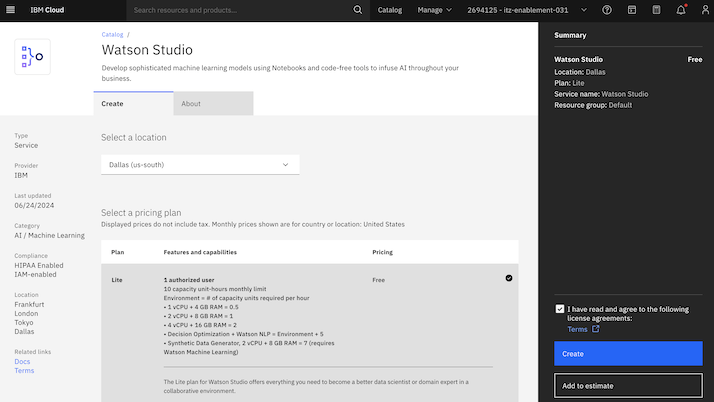Click the 'AI / Machine Learning' category text
This screenshot has width=714, height=402.
point(49,235)
